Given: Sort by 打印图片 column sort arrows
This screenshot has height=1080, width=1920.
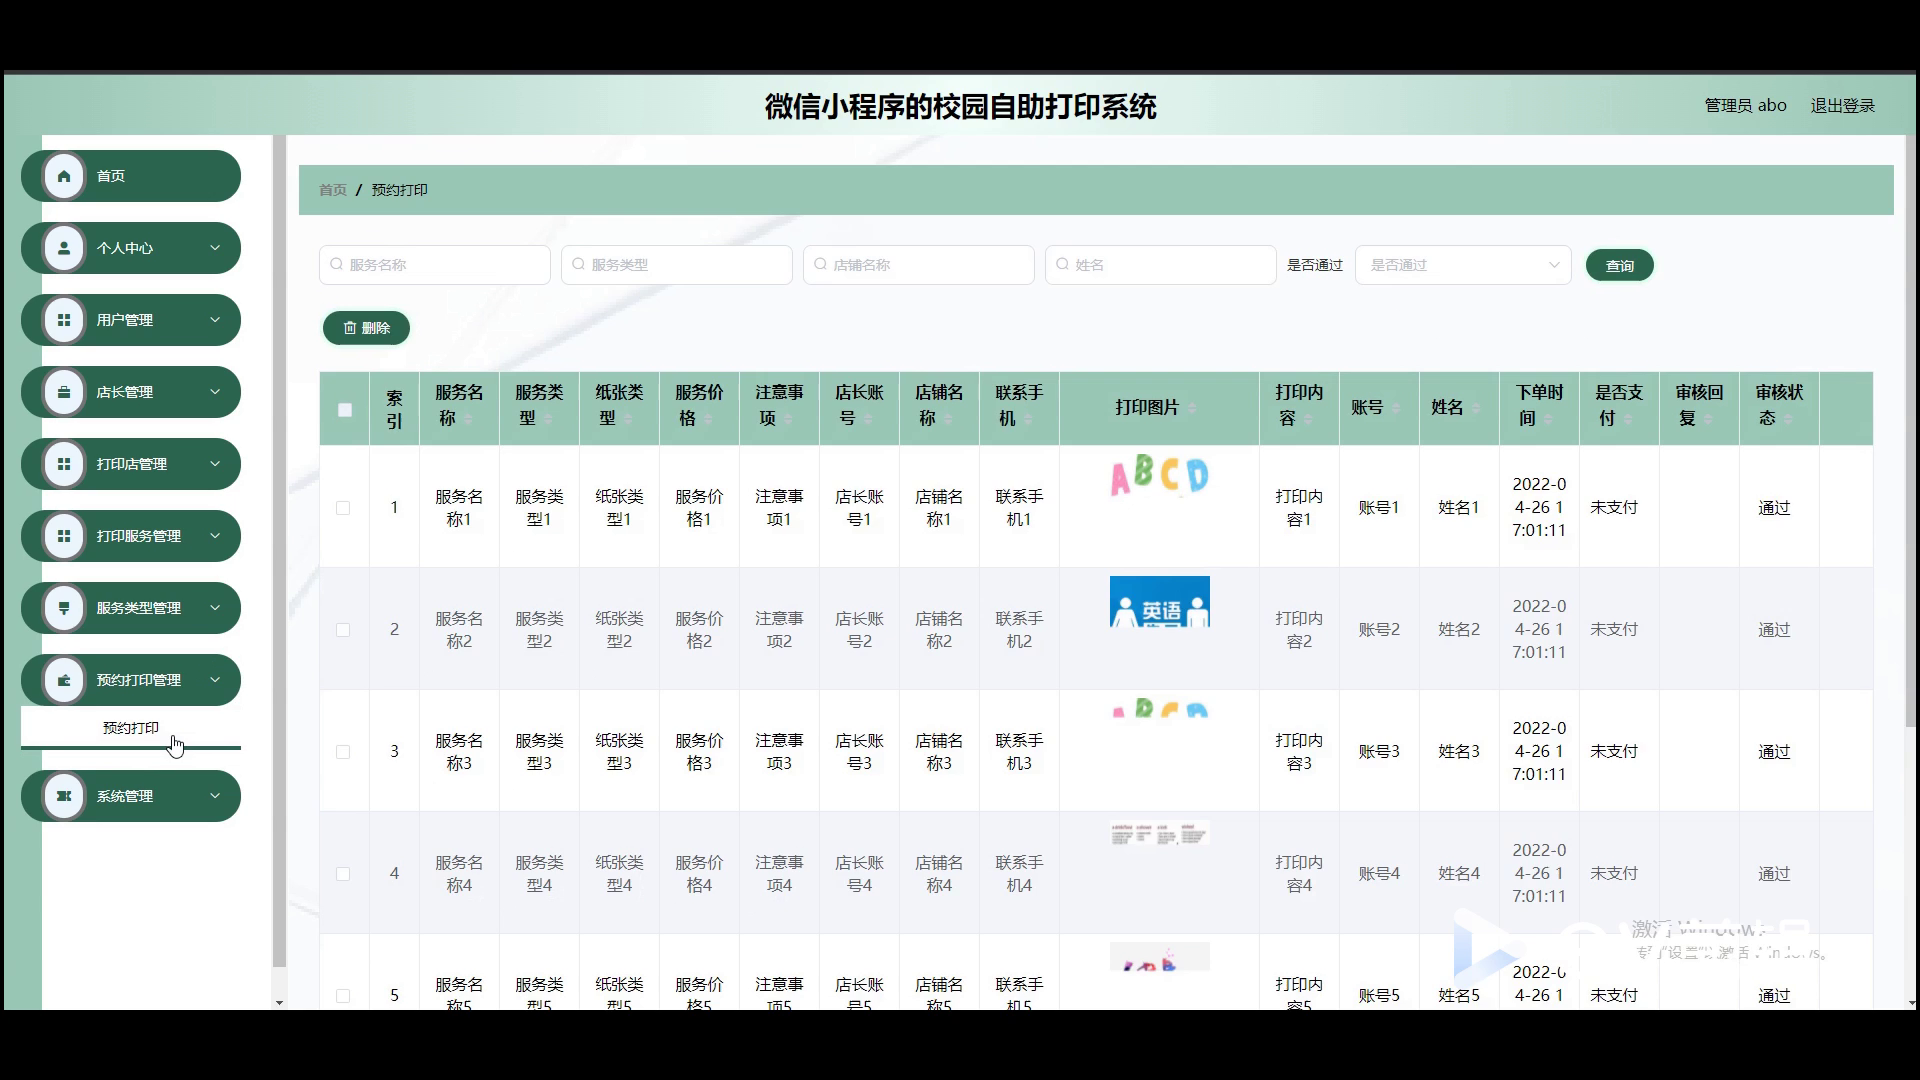Looking at the screenshot, I should click(x=1191, y=408).
